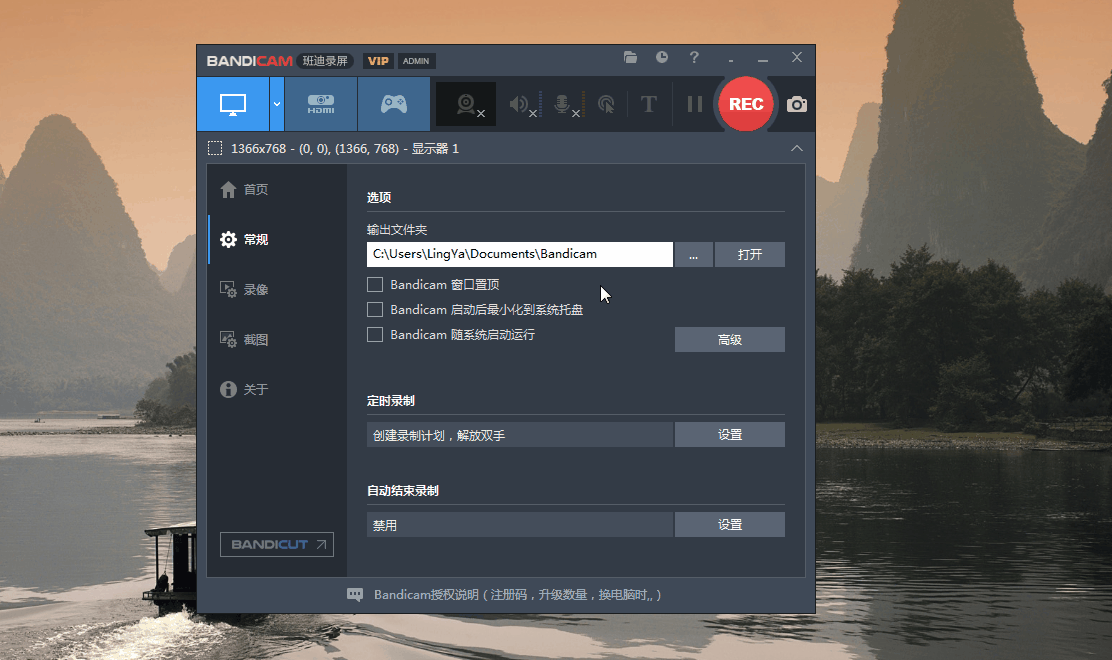Image resolution: width=1112 pixels, height=660 pixels.
Task: Click the Bandicam授权说明 link
Action: point(518,595)
